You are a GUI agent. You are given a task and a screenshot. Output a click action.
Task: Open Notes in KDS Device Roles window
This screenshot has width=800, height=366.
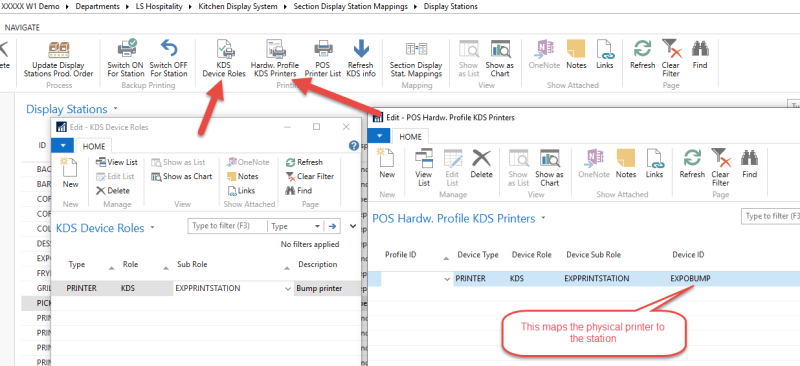(243, 177)
